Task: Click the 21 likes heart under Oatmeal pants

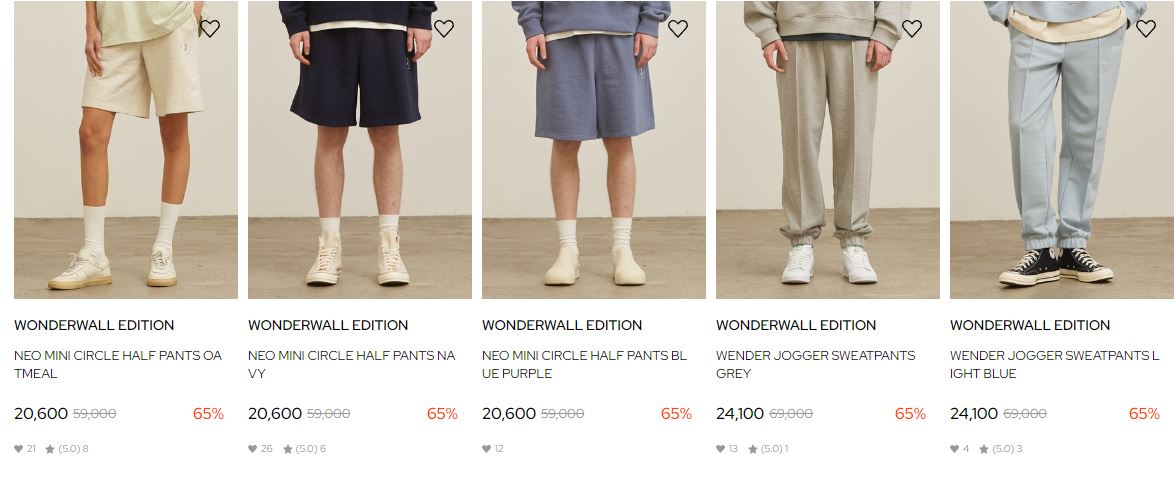Action: (19, 449)
